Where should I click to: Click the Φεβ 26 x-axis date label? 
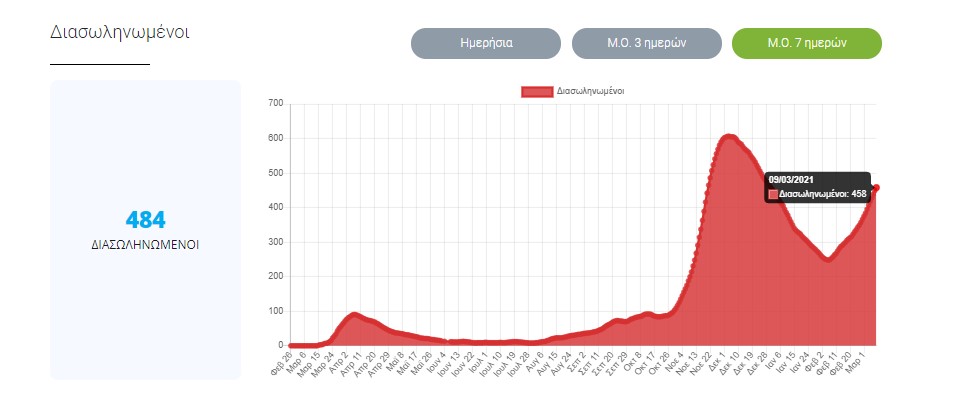pos(281,362)
